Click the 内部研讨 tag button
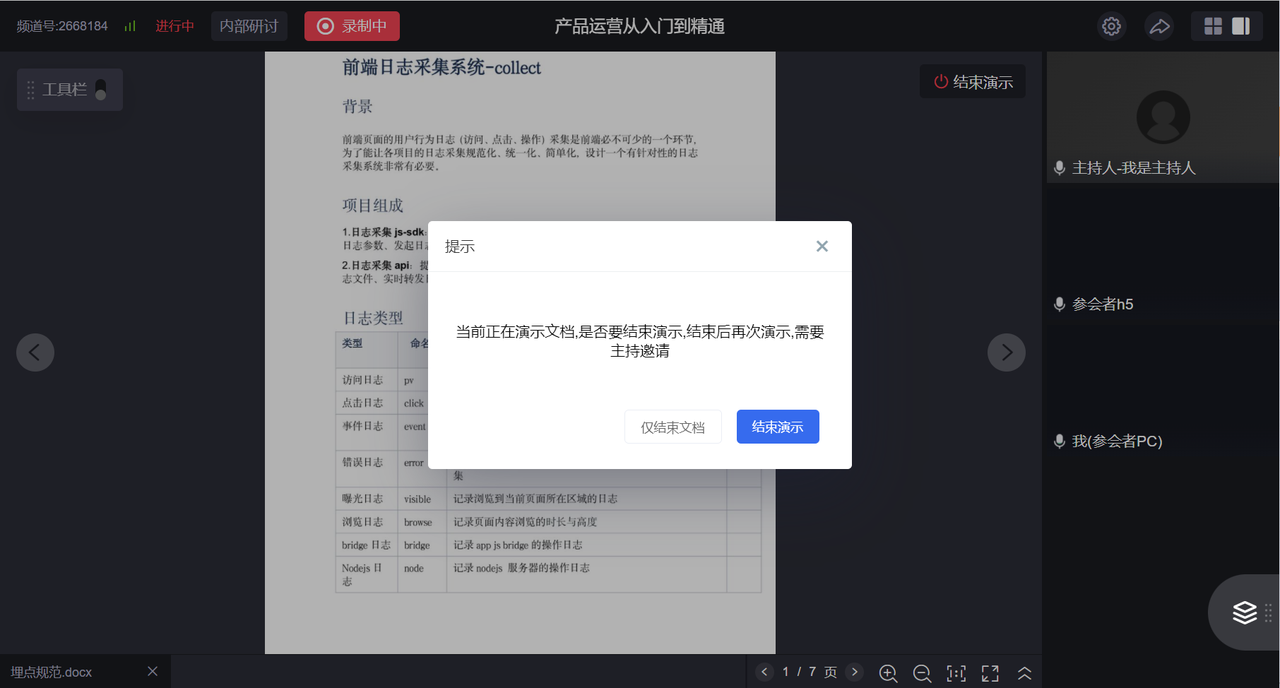This screenshot has width=1280, height=688. 250,26
